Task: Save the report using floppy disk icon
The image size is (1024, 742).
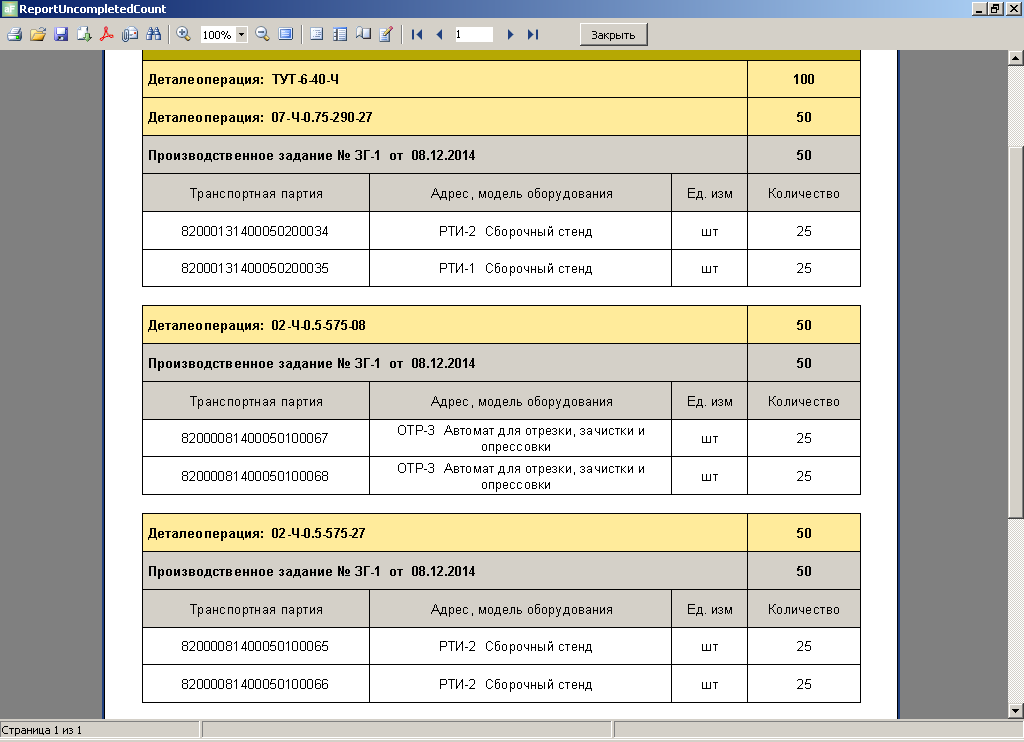Action: (61, 35)
